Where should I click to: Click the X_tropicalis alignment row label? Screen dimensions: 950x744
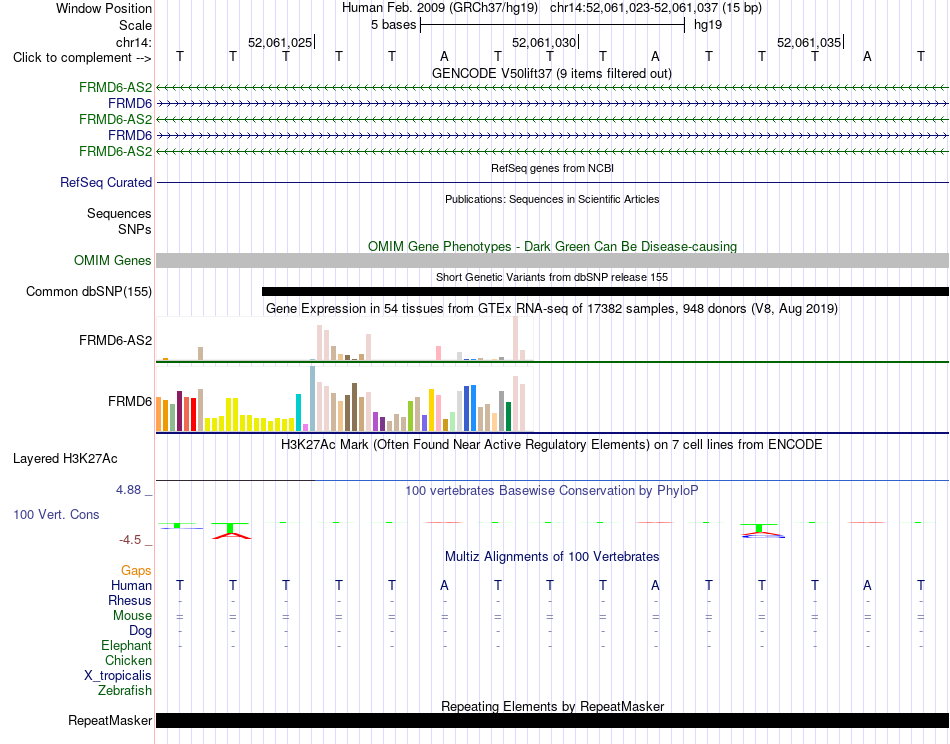(x=118, y=676)
